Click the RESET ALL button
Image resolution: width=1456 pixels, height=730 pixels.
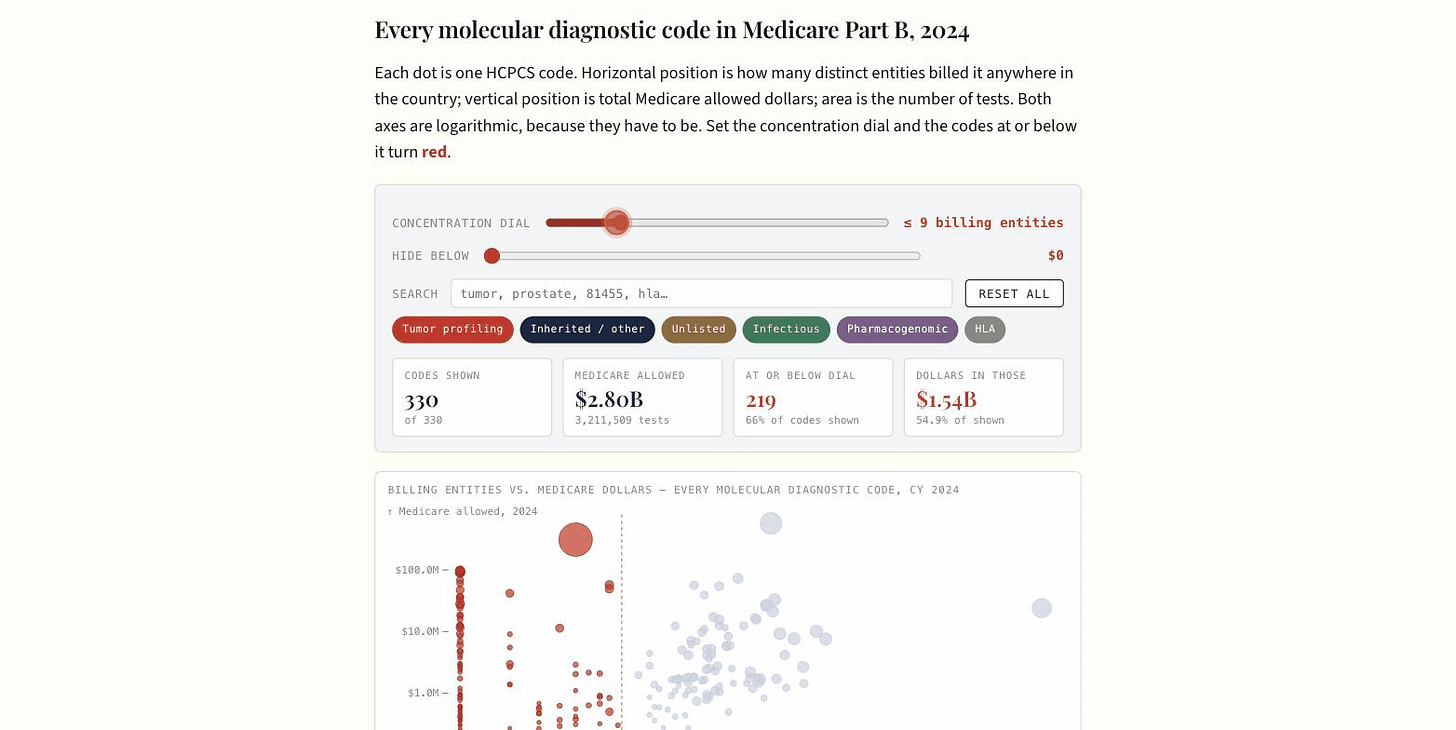(x=1014, y=294)
